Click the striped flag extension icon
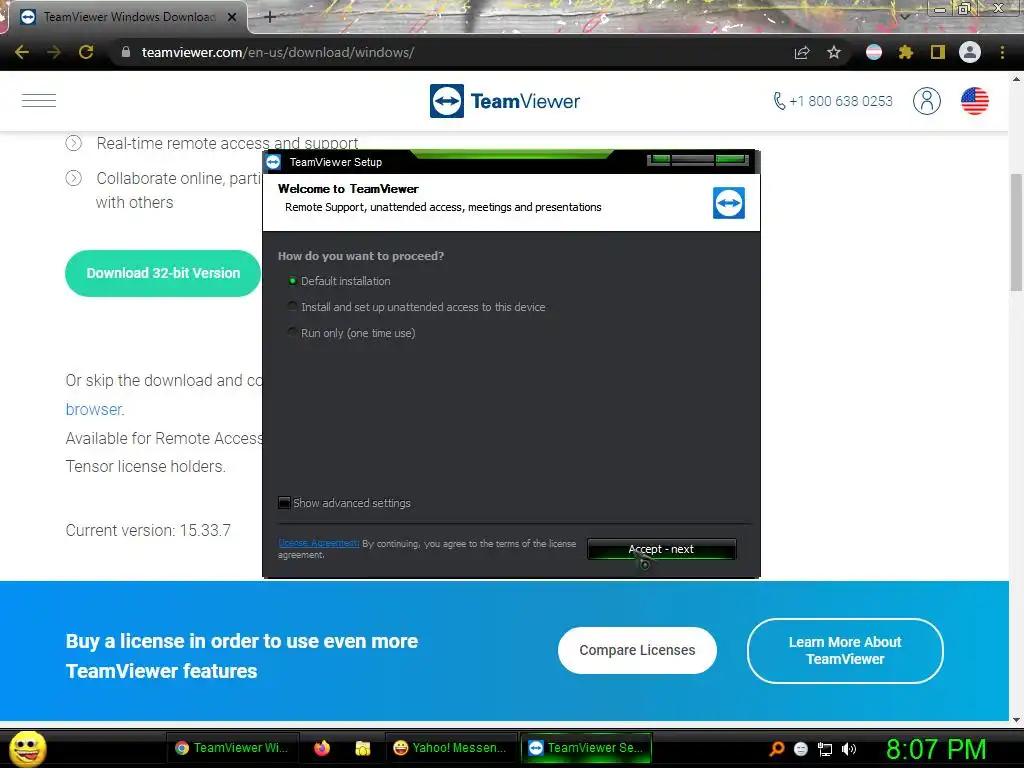Viewport: 1024px width, 768px height. point(874,52)
